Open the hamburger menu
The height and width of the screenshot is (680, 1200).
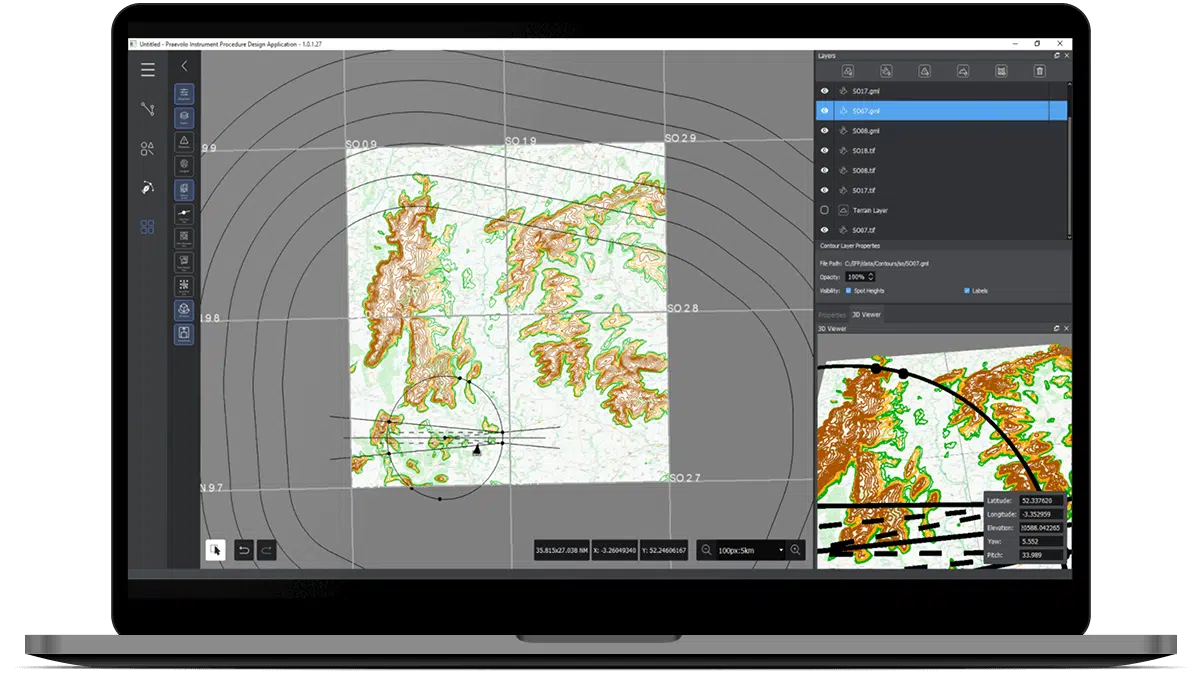click(148, 70)
